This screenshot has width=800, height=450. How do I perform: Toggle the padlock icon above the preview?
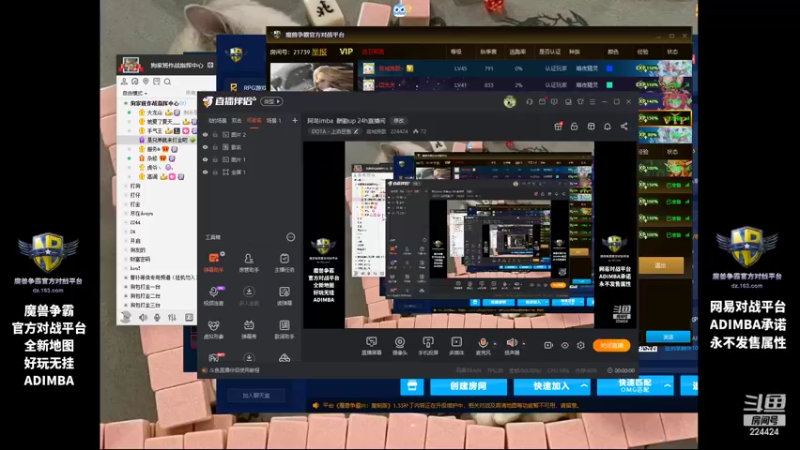point(574,126)
